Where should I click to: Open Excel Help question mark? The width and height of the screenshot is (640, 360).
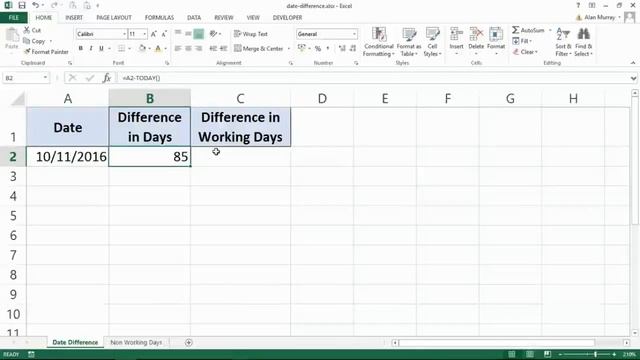click(x=578, y=5)
